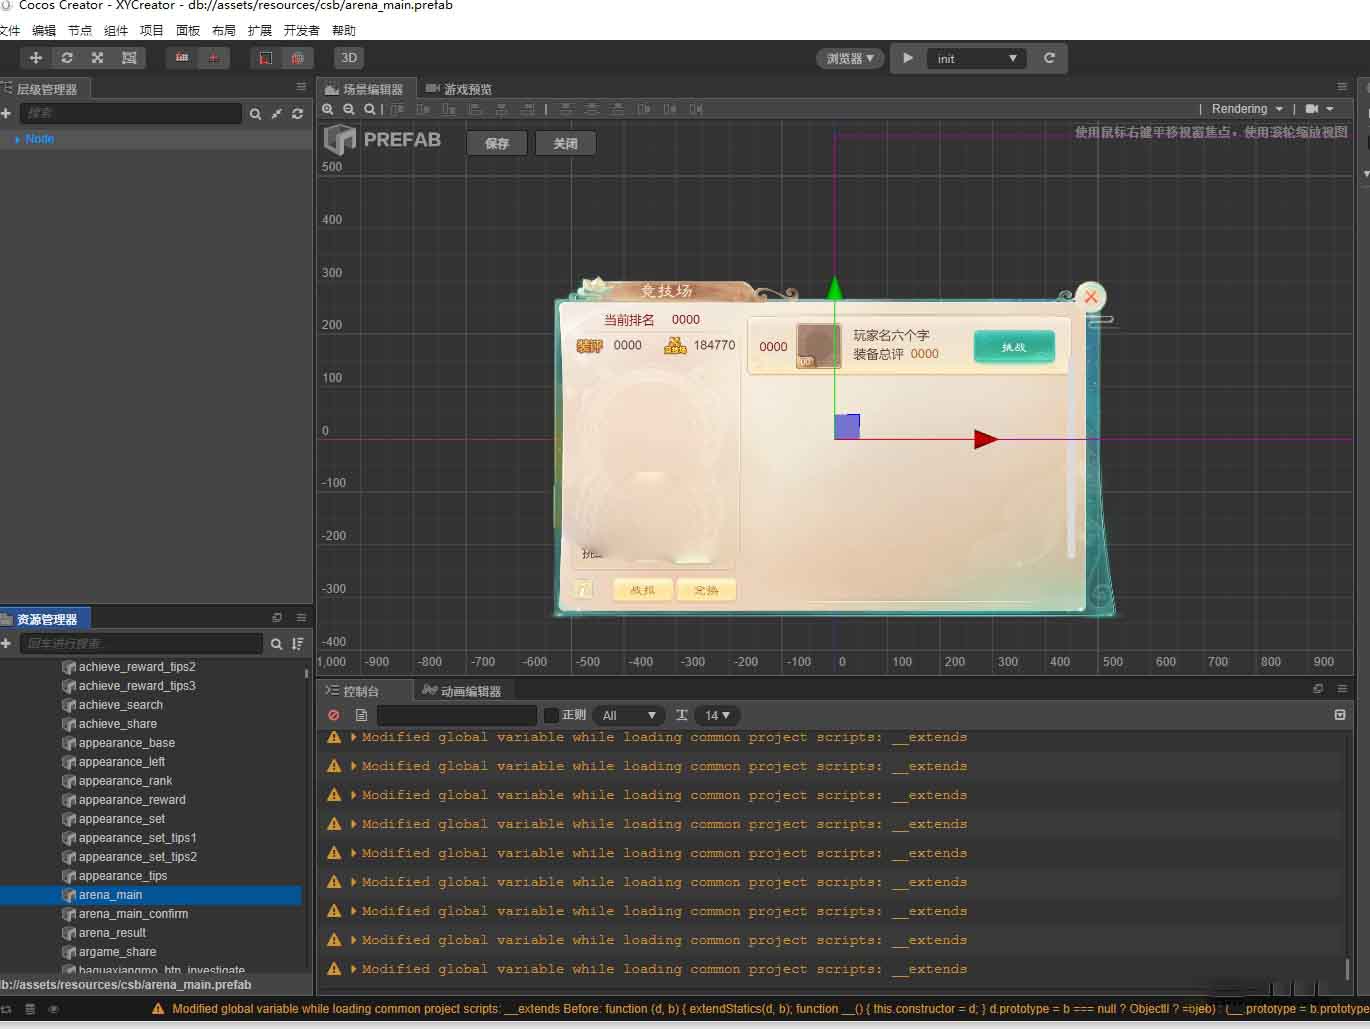Screen dimensions: 1370x1029
Task: Save the prefab with 保存 button
Action: tap(497, 143)
